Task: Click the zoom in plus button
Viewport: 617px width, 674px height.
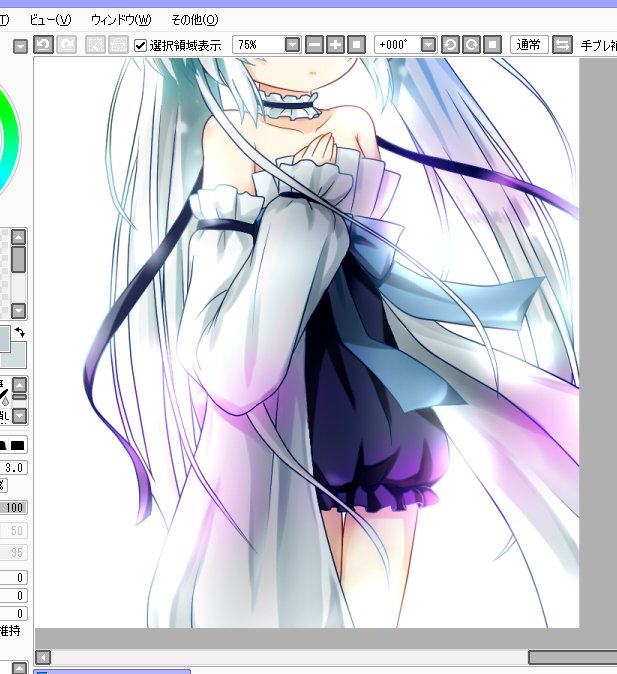Action: pyautogui.click(x=335, y=45)
